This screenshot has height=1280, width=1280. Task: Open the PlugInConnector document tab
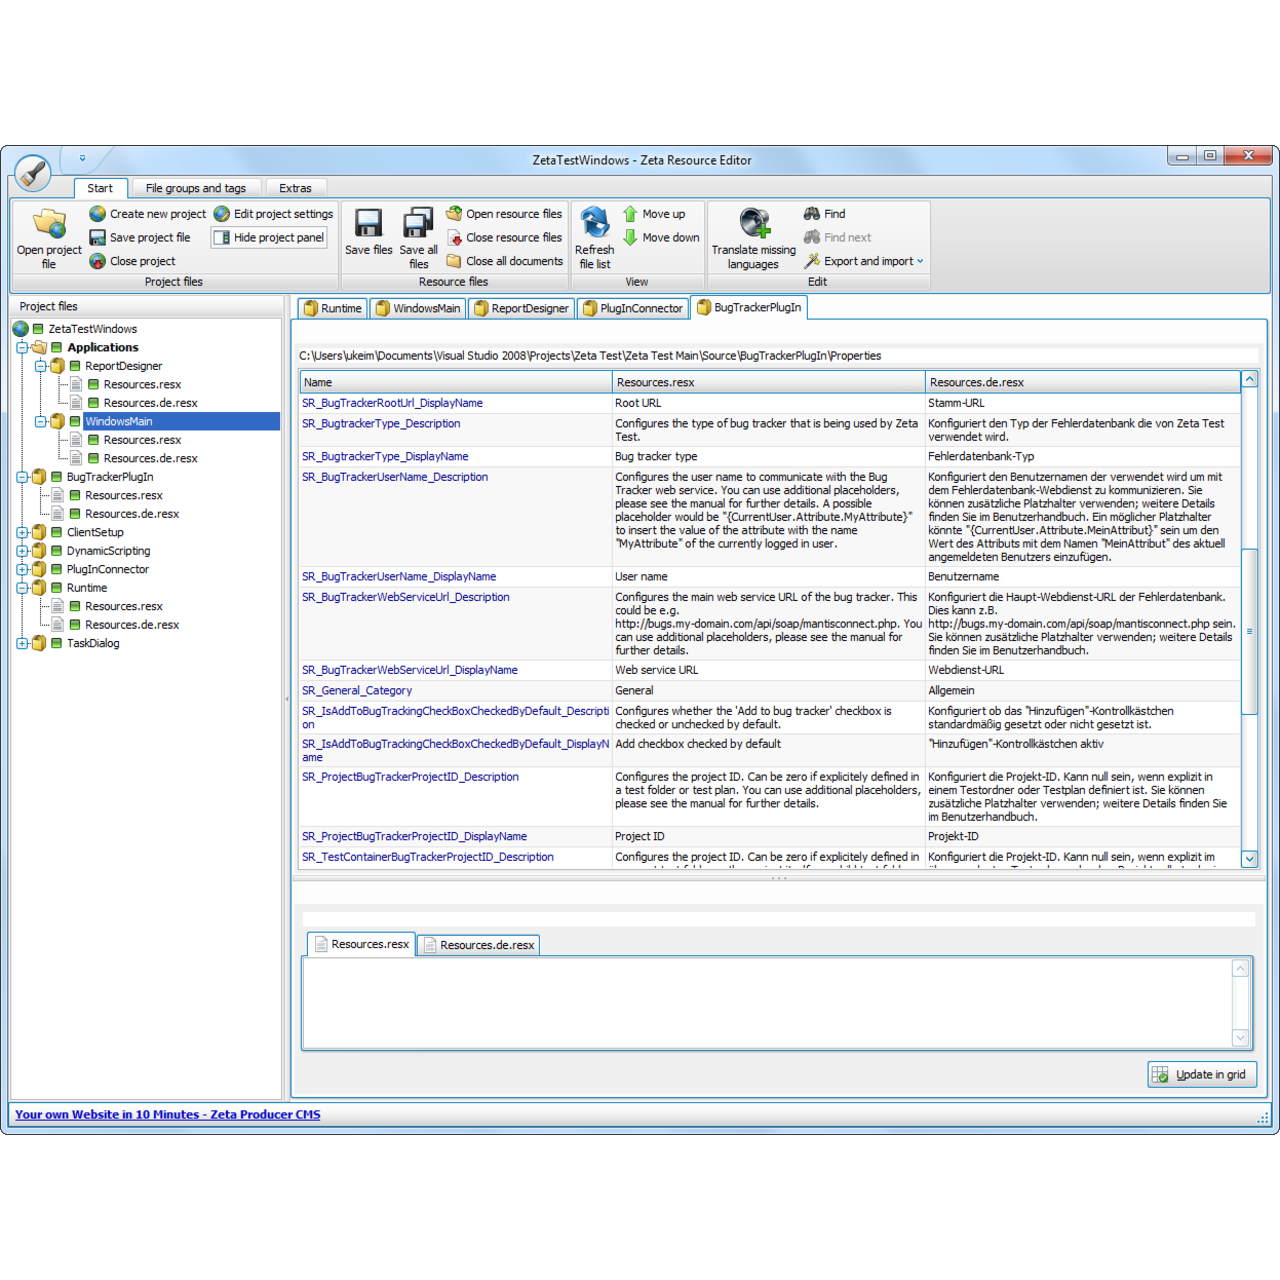(632, 308)
